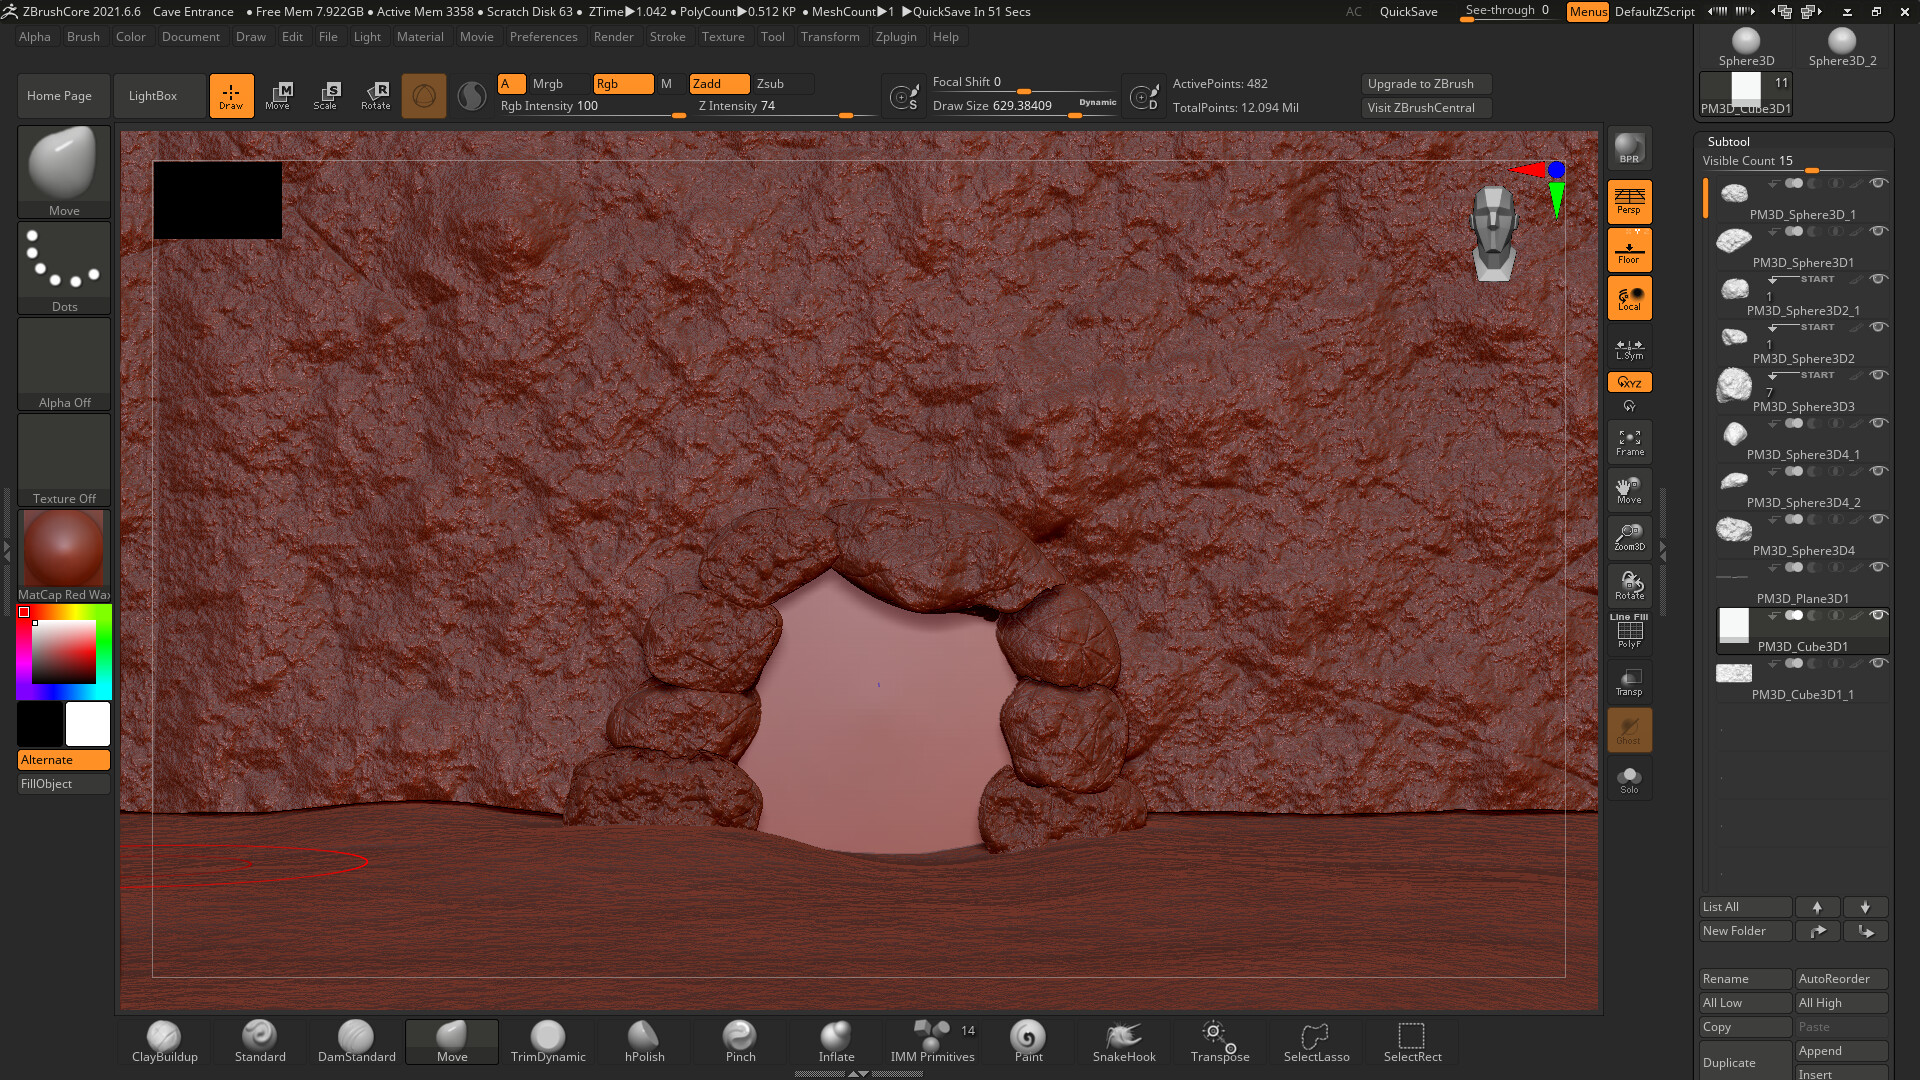The height and width of the screenshot is (1080, 1920).
Task: Open the Preferences menu
Action: [x=543, y=37]
